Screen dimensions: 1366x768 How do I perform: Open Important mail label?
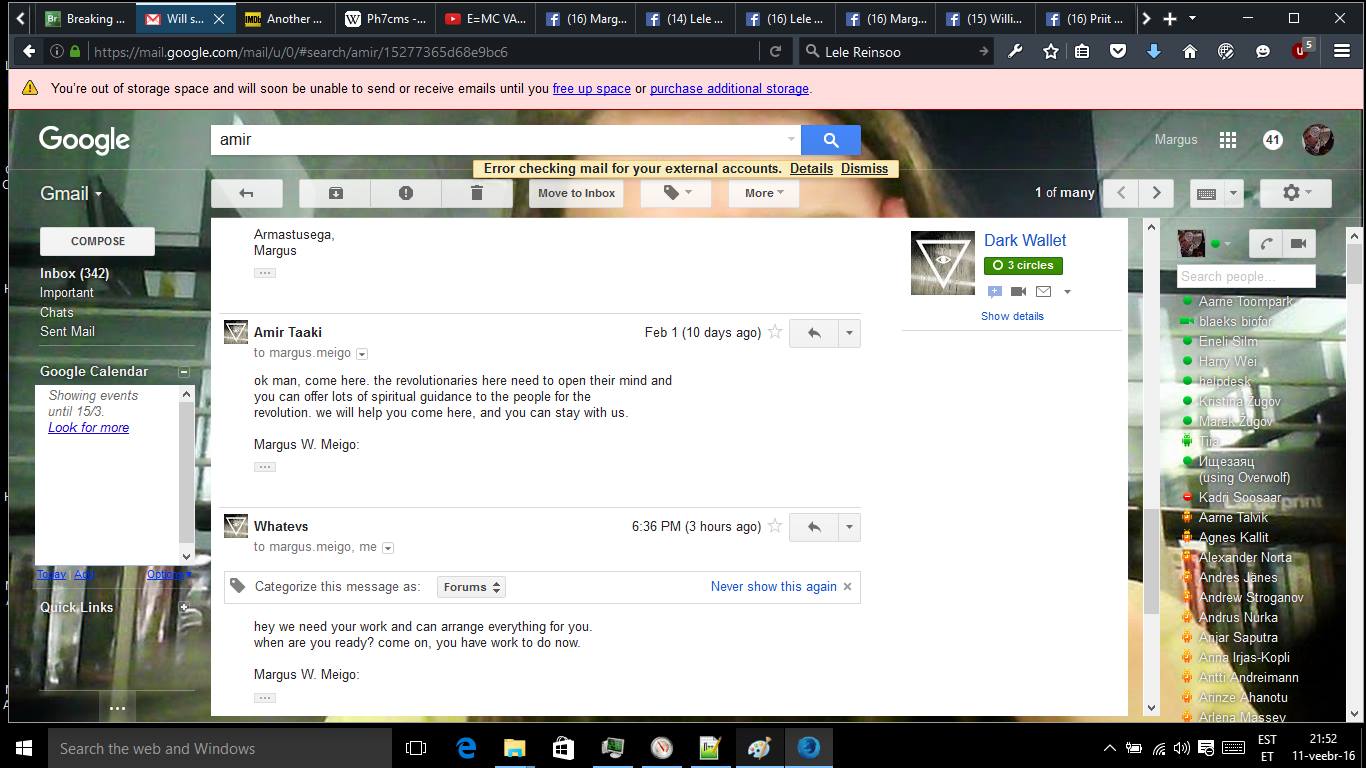[67, 293]
